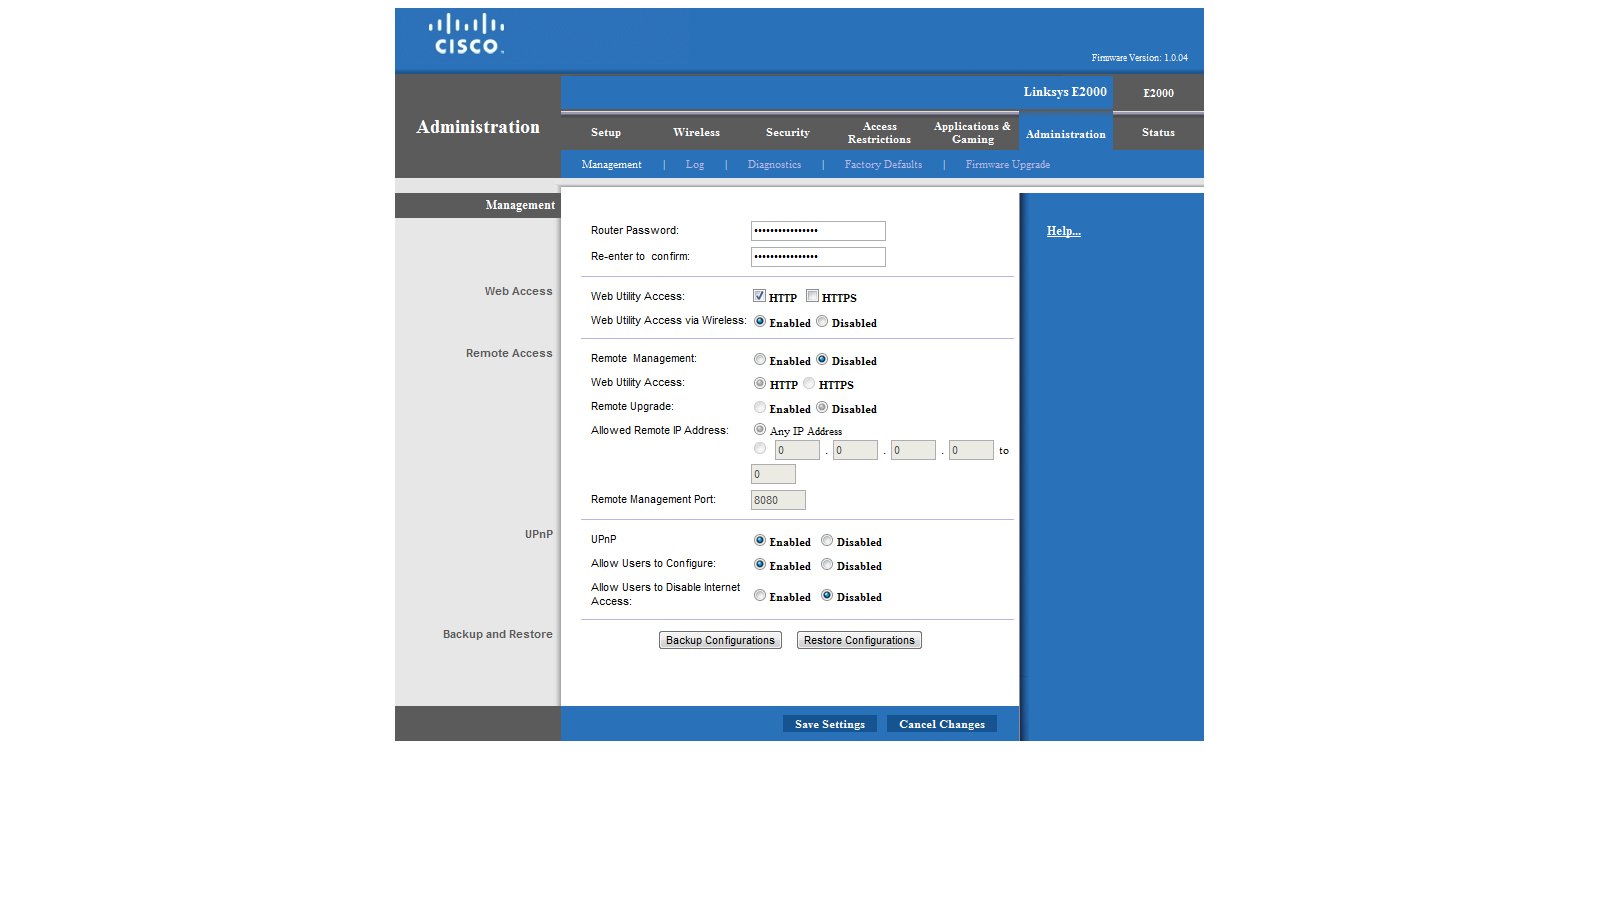Select HTTP for remote Web Utility Access
The image size is (1599, 899).
(x=760, y=384)
